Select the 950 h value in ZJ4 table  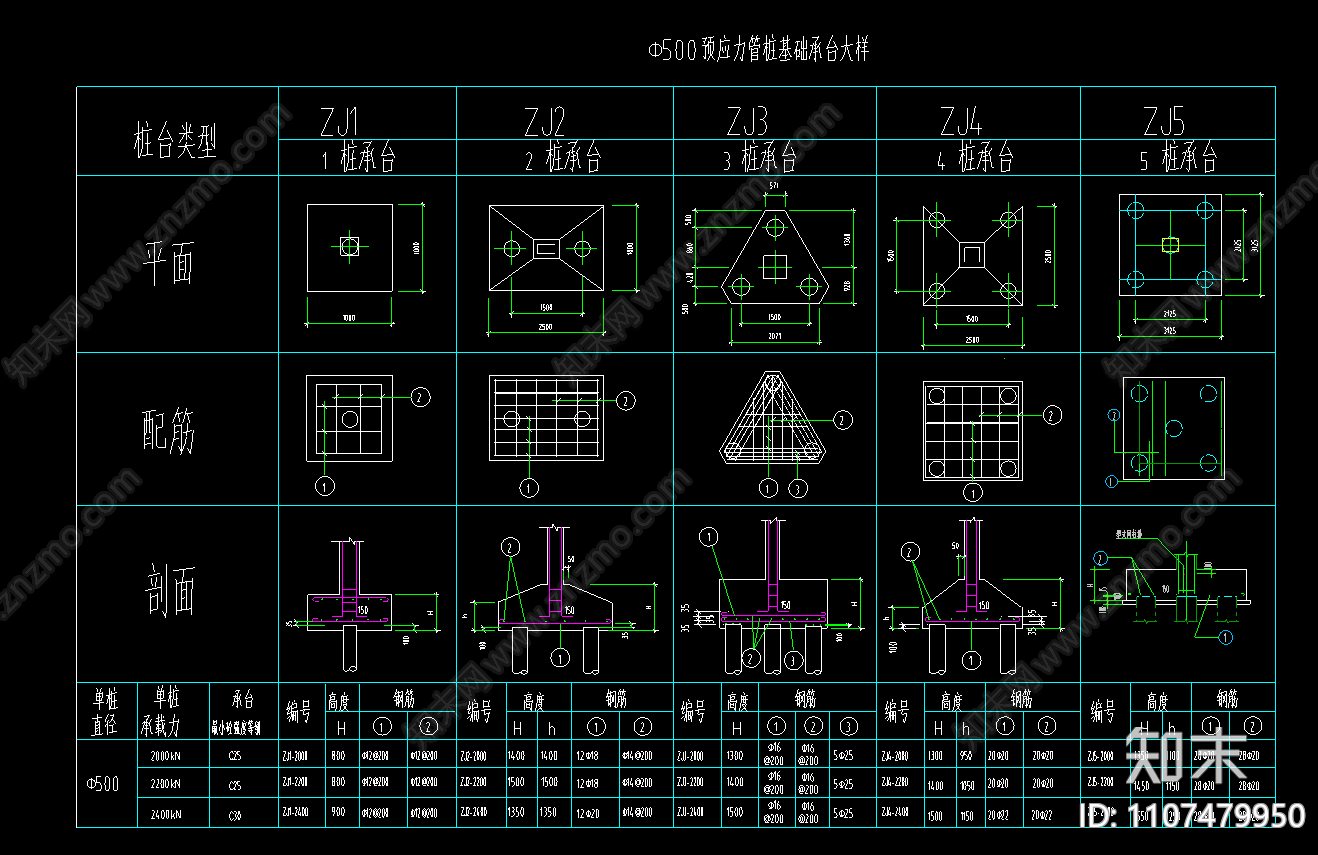click(965, 756)
